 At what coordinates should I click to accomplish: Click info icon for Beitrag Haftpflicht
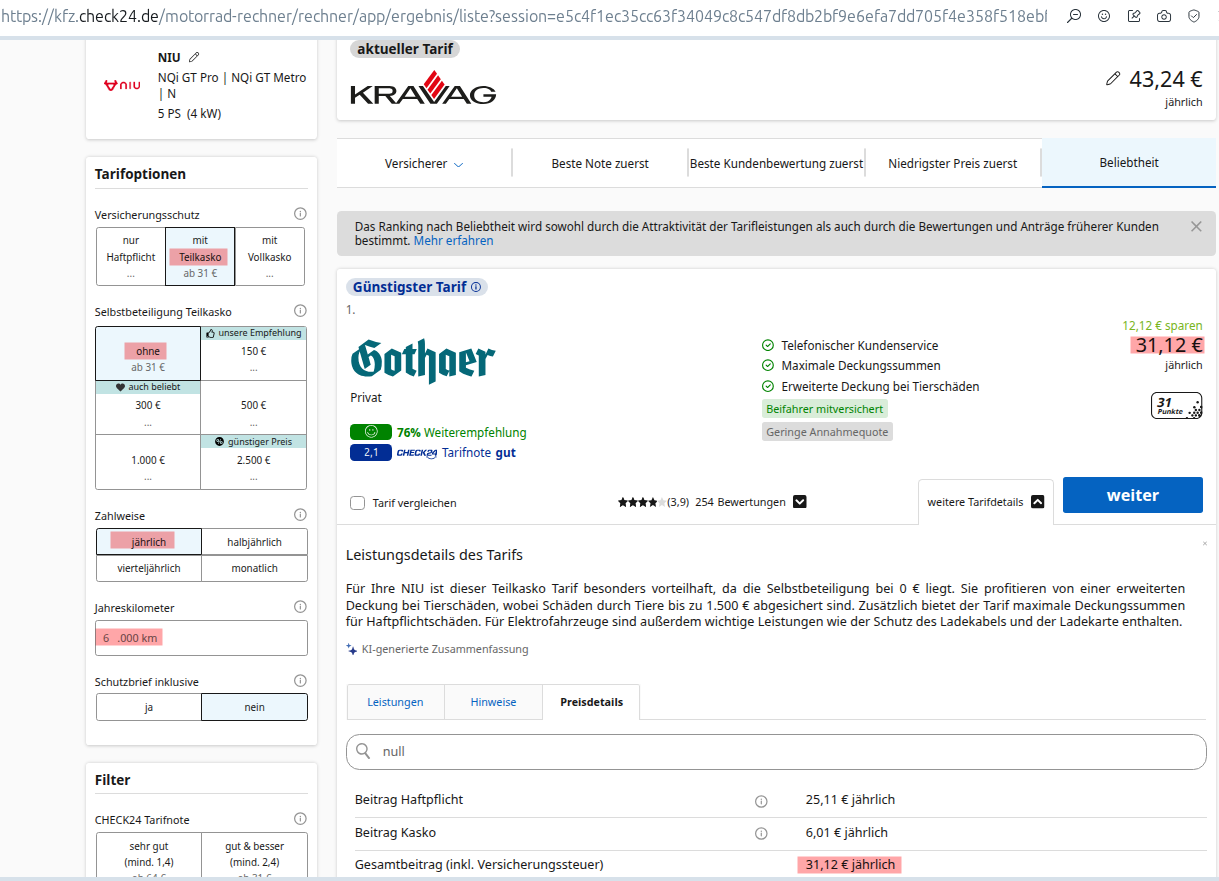coord(761,801)
